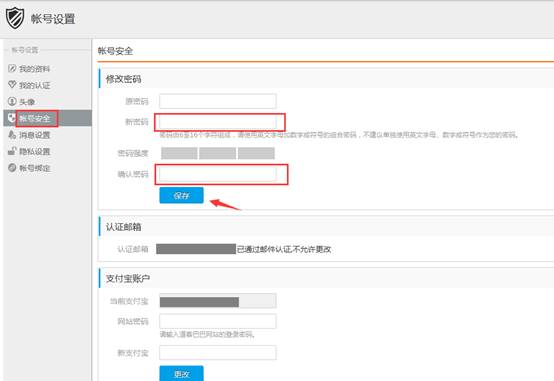Click the shield logo beside 帐号设置 header

tap(15, 18)
